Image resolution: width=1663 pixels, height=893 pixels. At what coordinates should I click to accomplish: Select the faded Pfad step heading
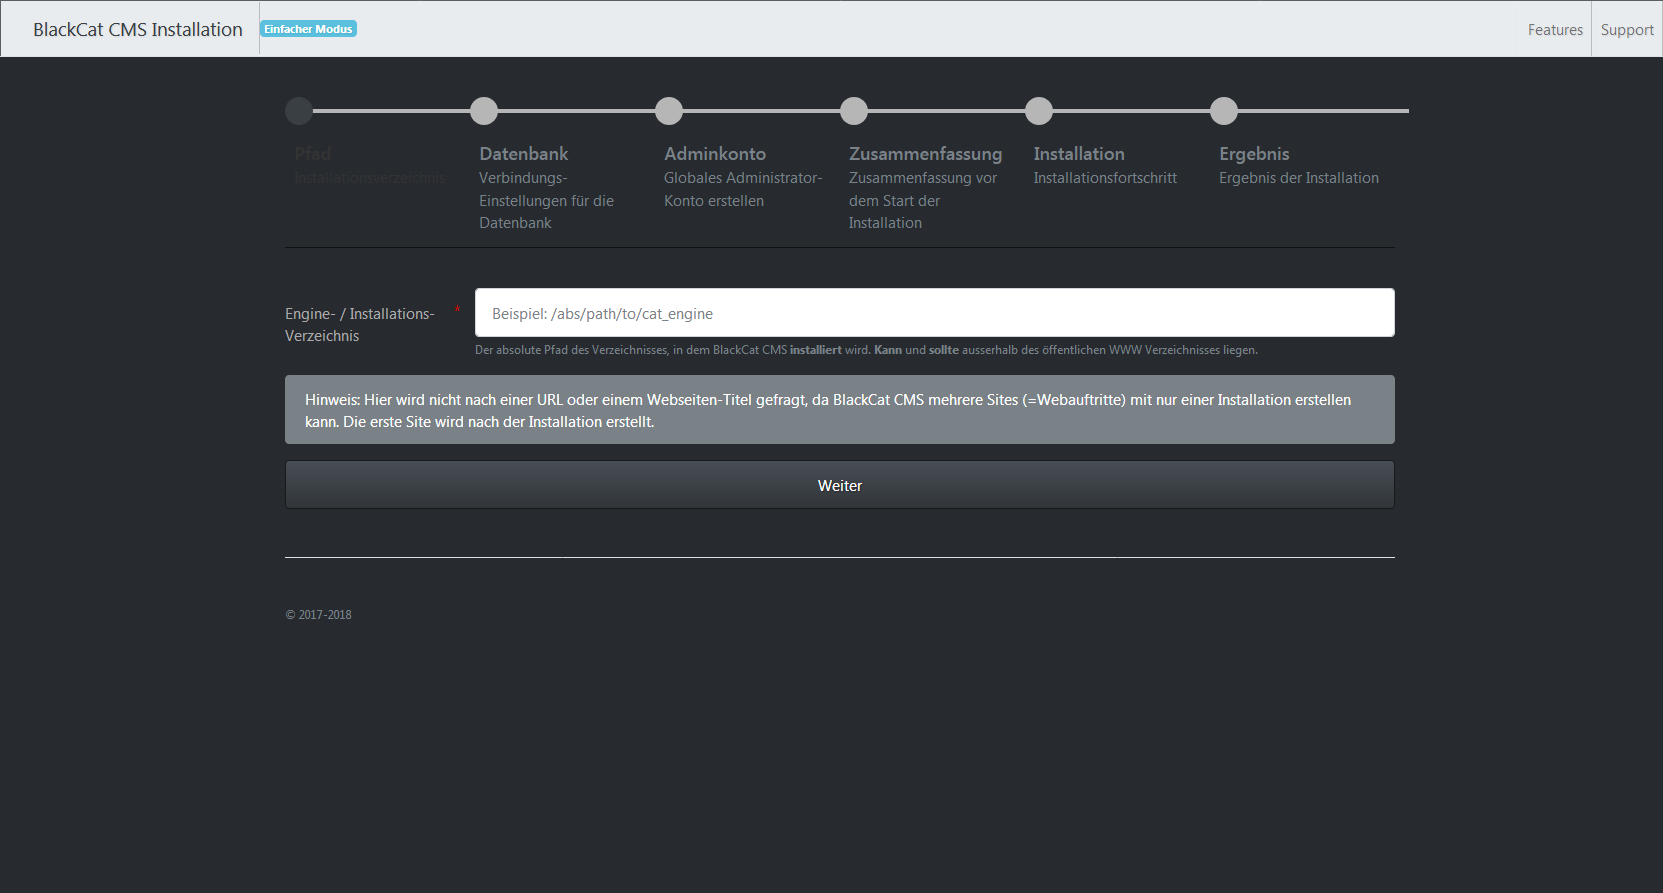(x=313, y=154)
